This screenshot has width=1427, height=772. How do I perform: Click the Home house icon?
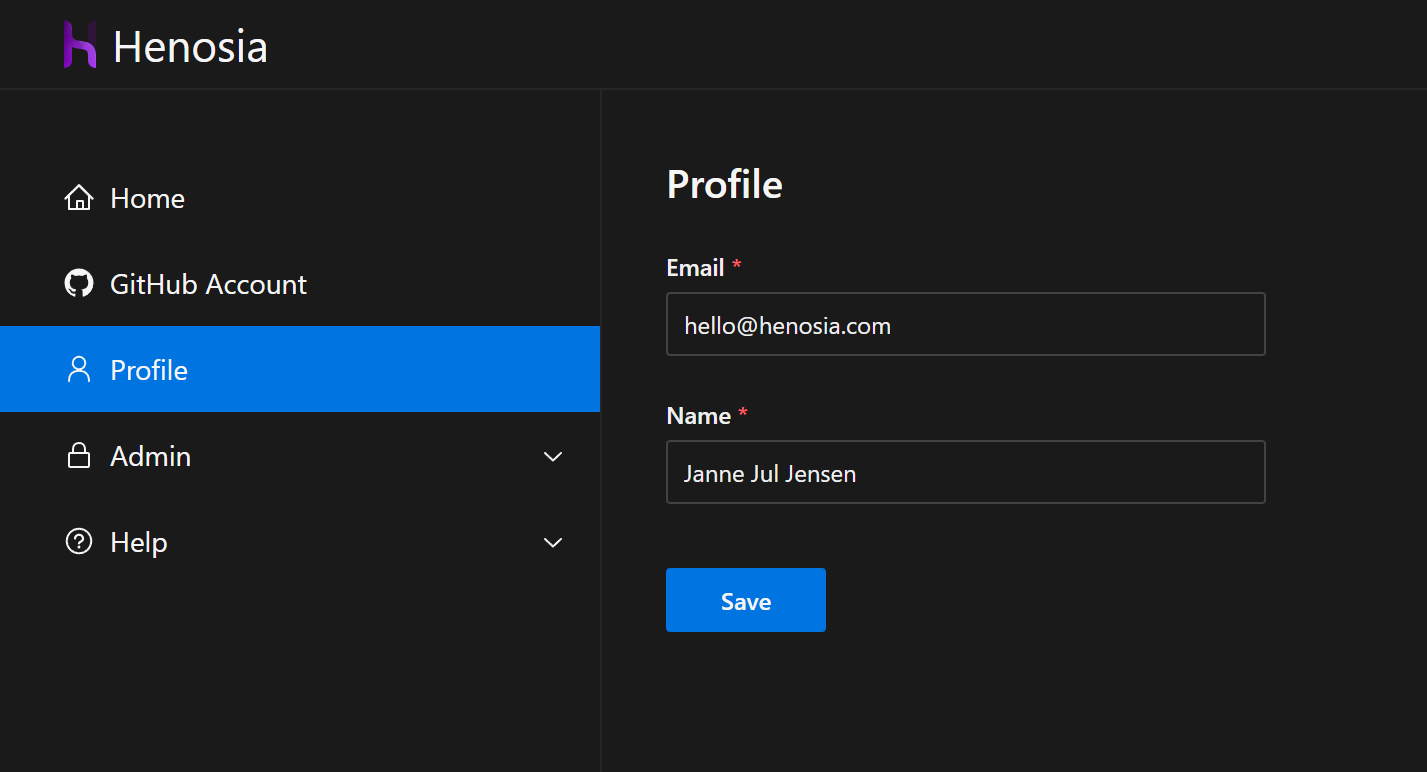pyautogui.click(x=79, y=198)
